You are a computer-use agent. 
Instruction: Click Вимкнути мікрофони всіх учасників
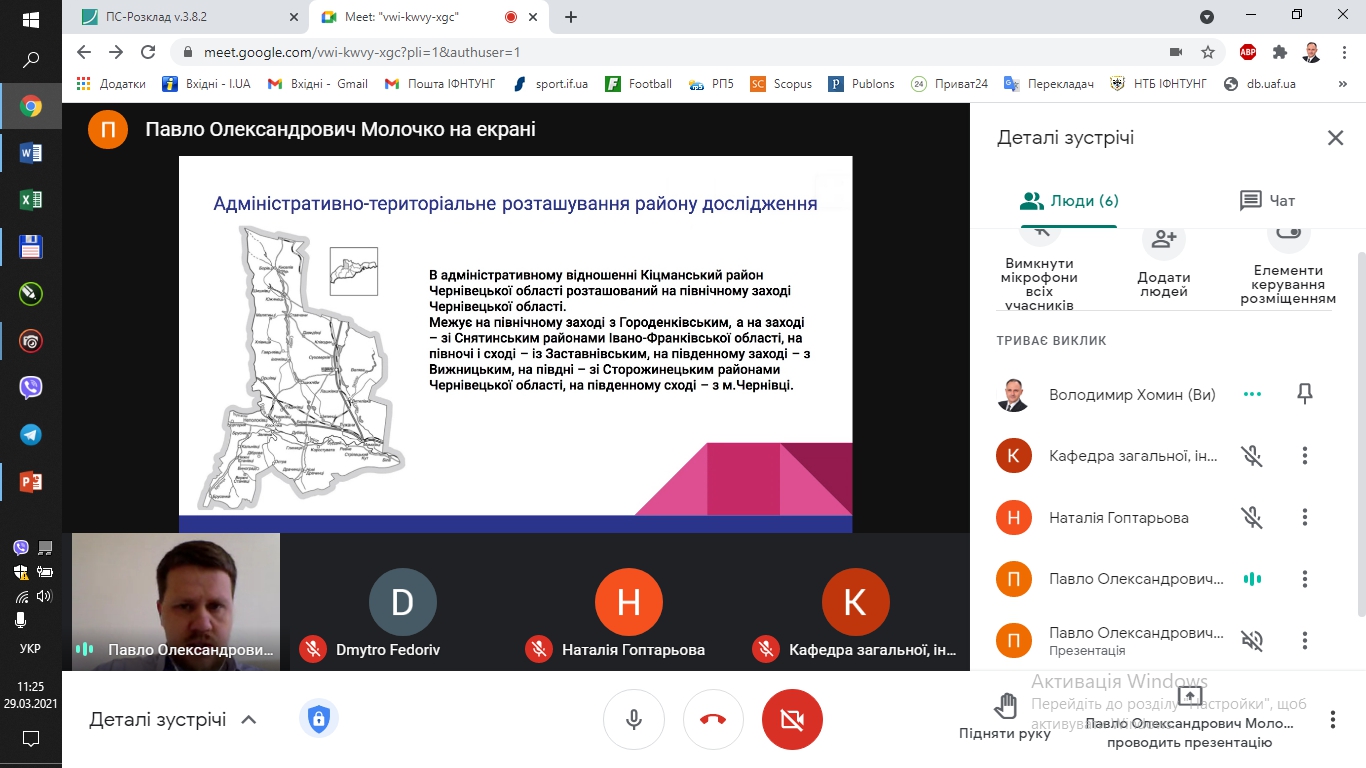coord(1039,270)
